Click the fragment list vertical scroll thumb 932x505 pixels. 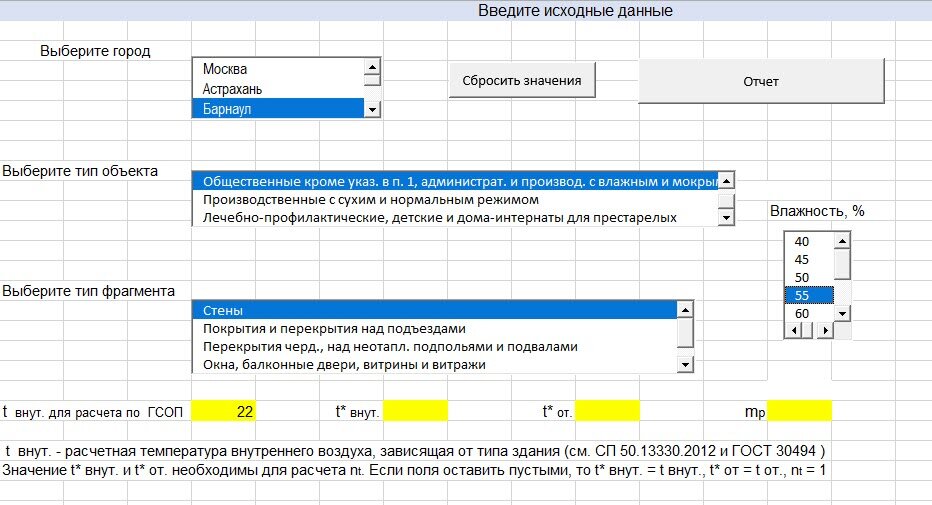[x=685, y=332]
